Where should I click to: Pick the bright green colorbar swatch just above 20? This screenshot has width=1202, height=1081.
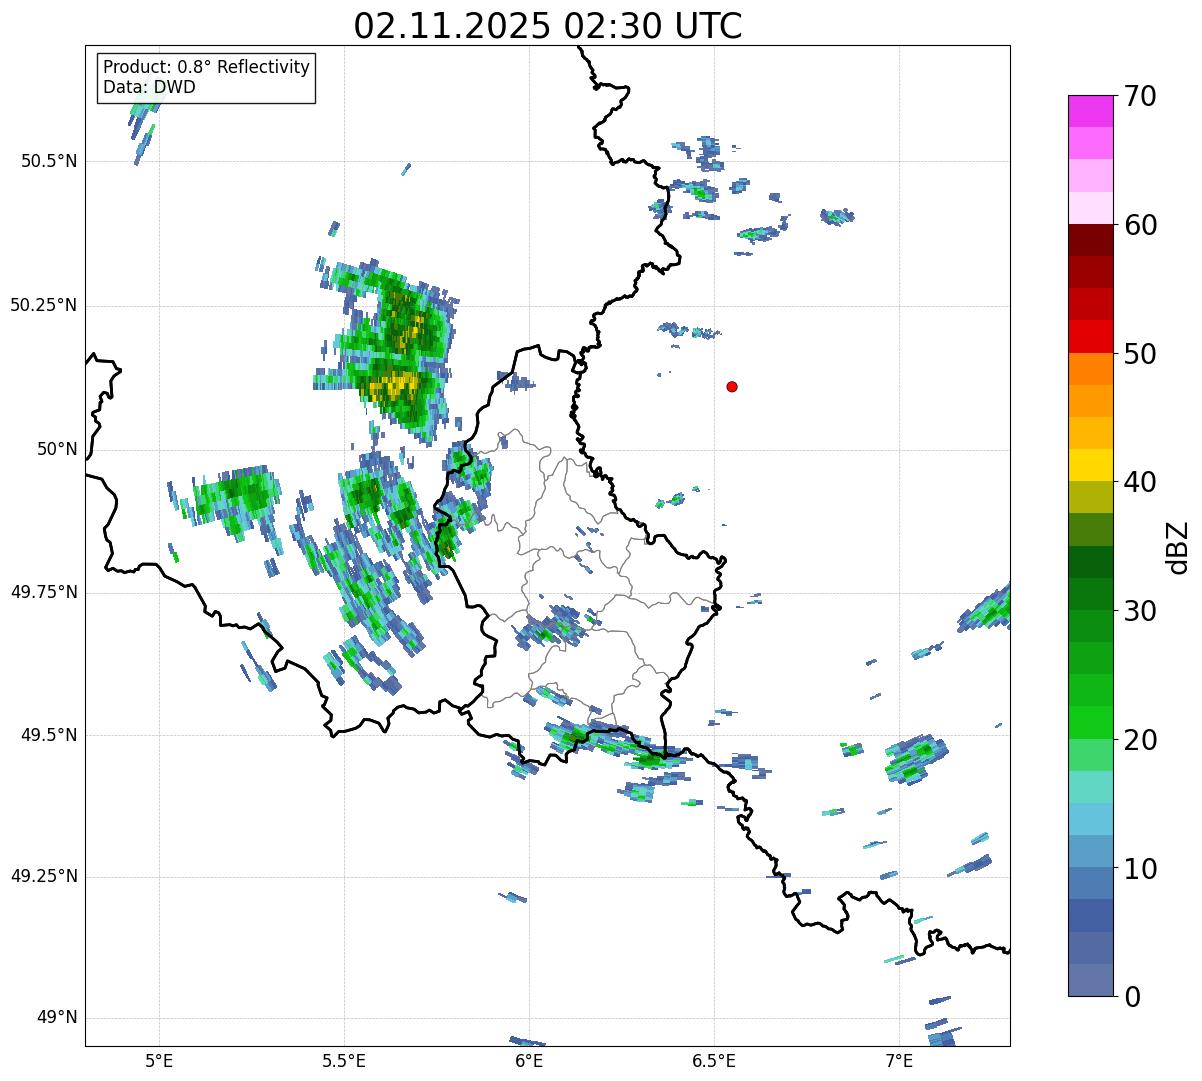tap(1090, 723)
